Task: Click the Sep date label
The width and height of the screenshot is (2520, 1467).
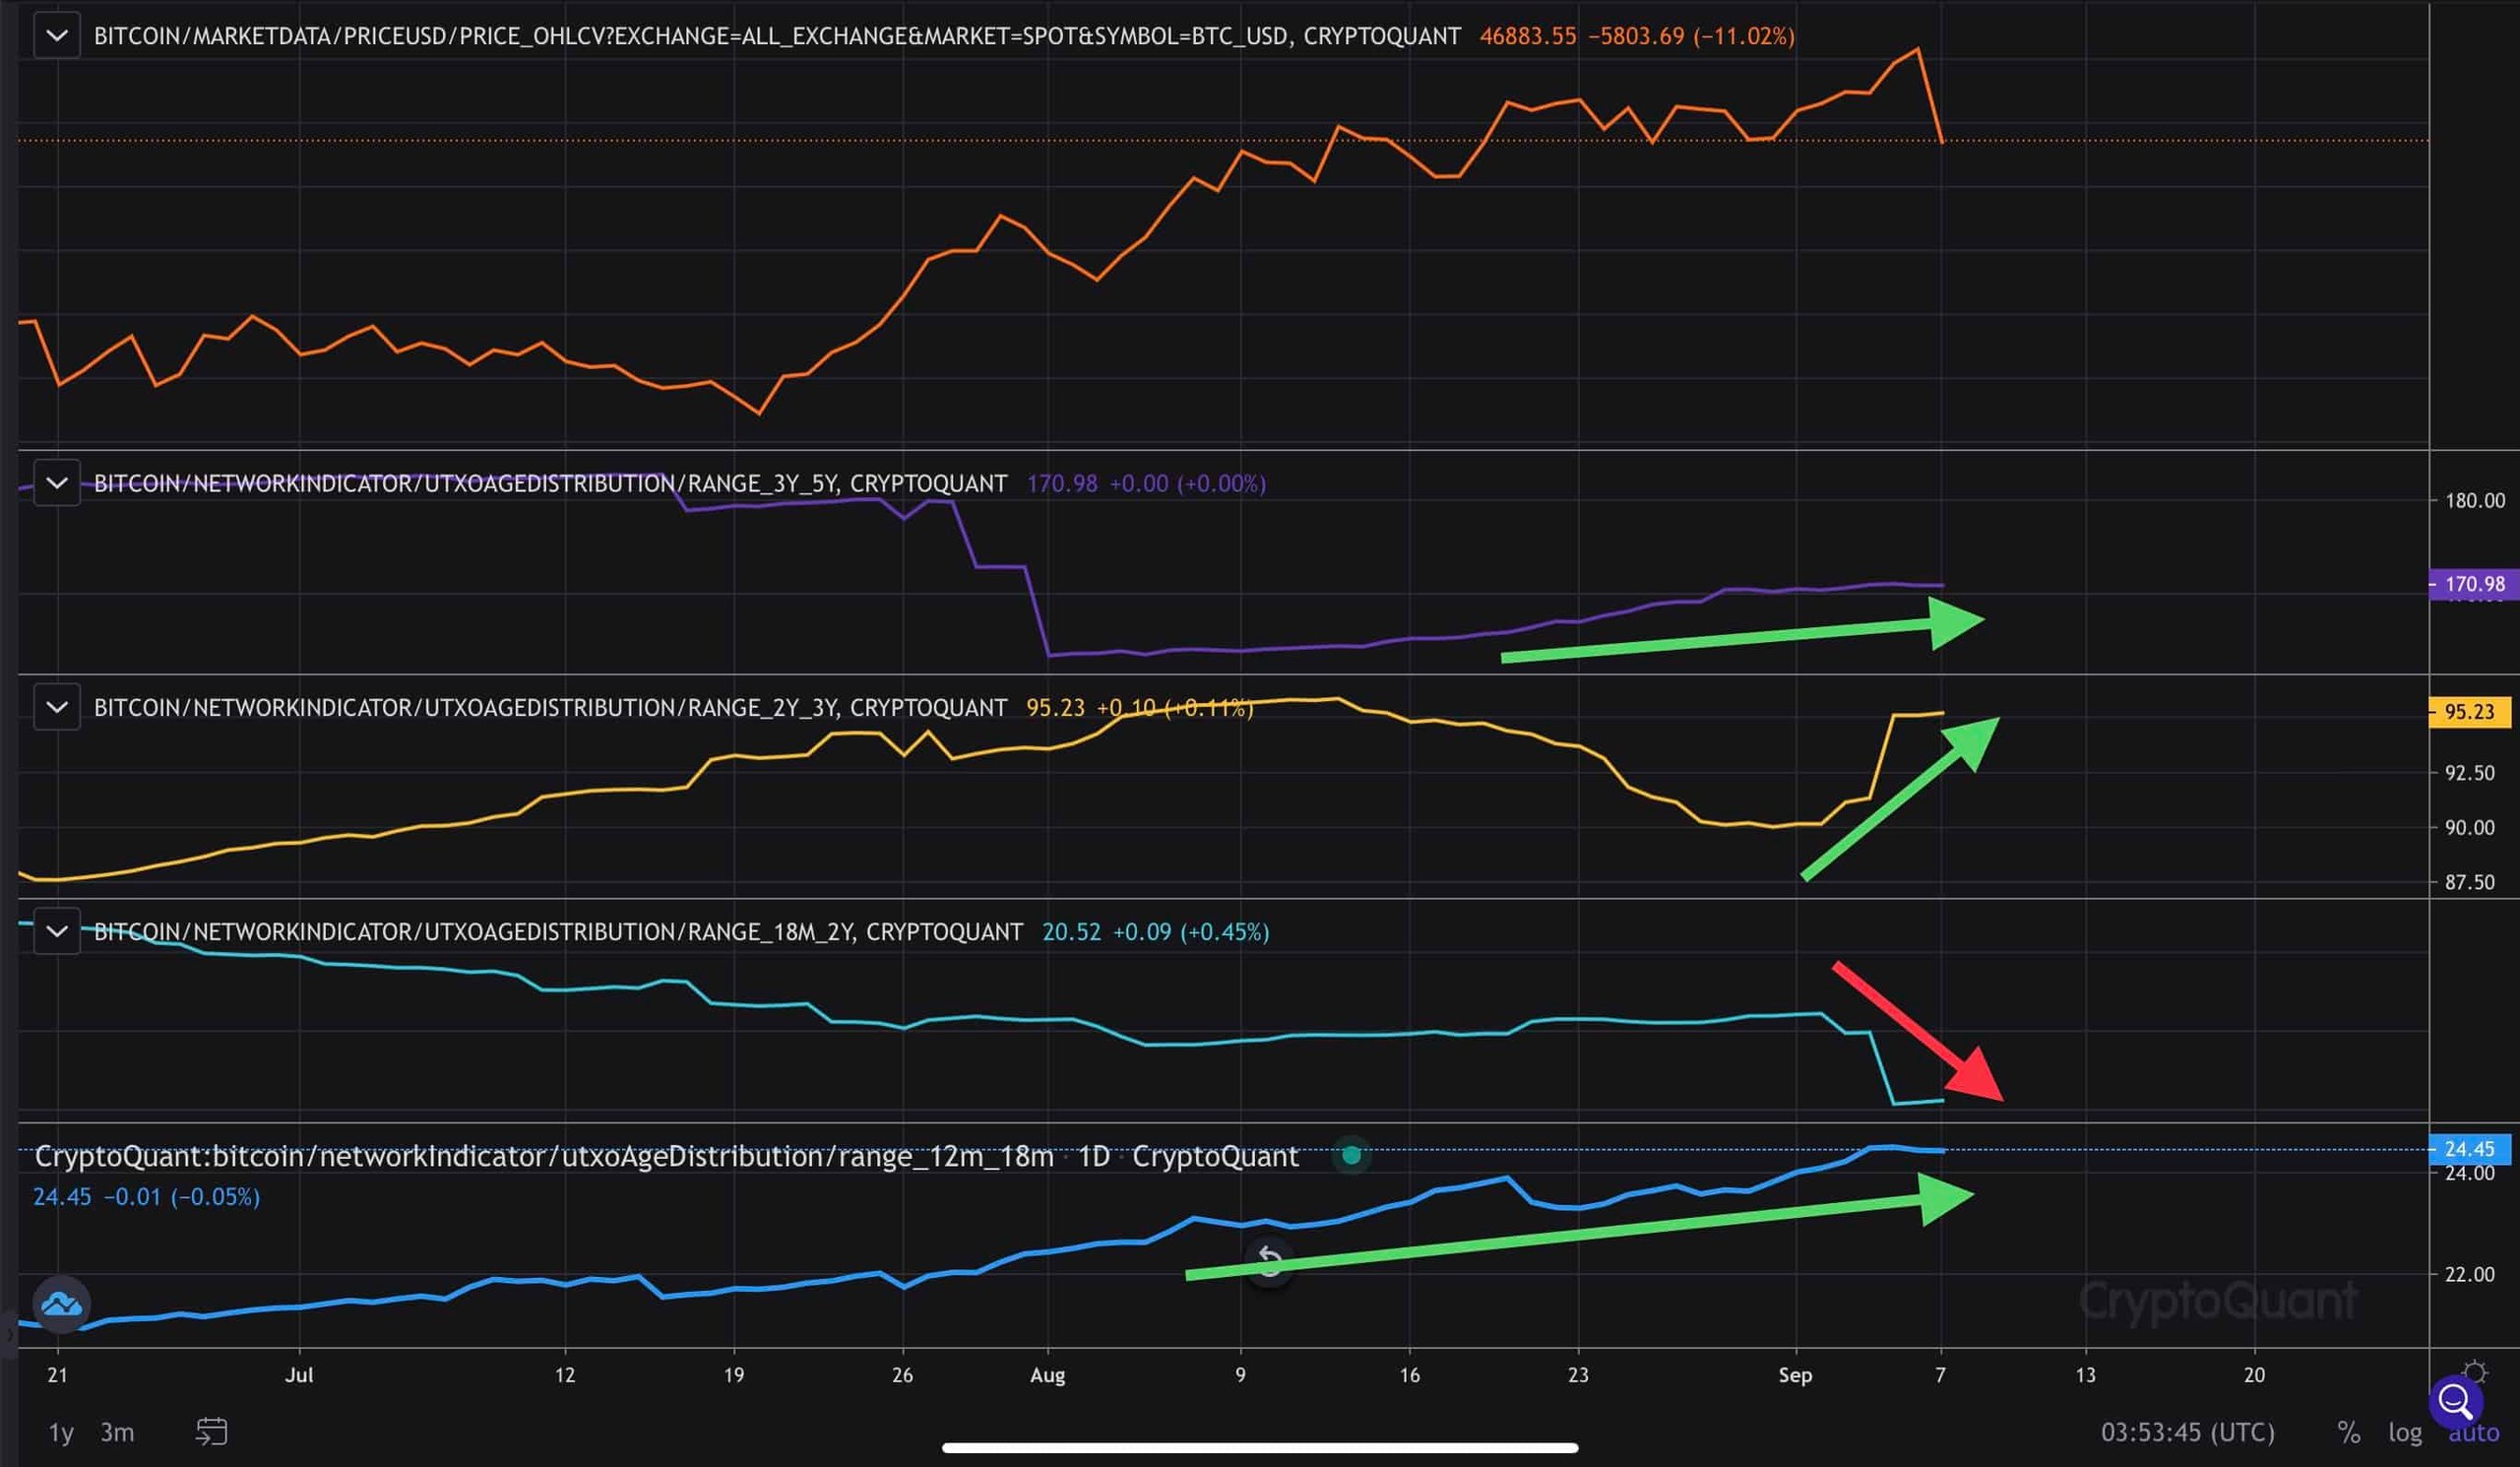Action: tap(1795, 1375)
